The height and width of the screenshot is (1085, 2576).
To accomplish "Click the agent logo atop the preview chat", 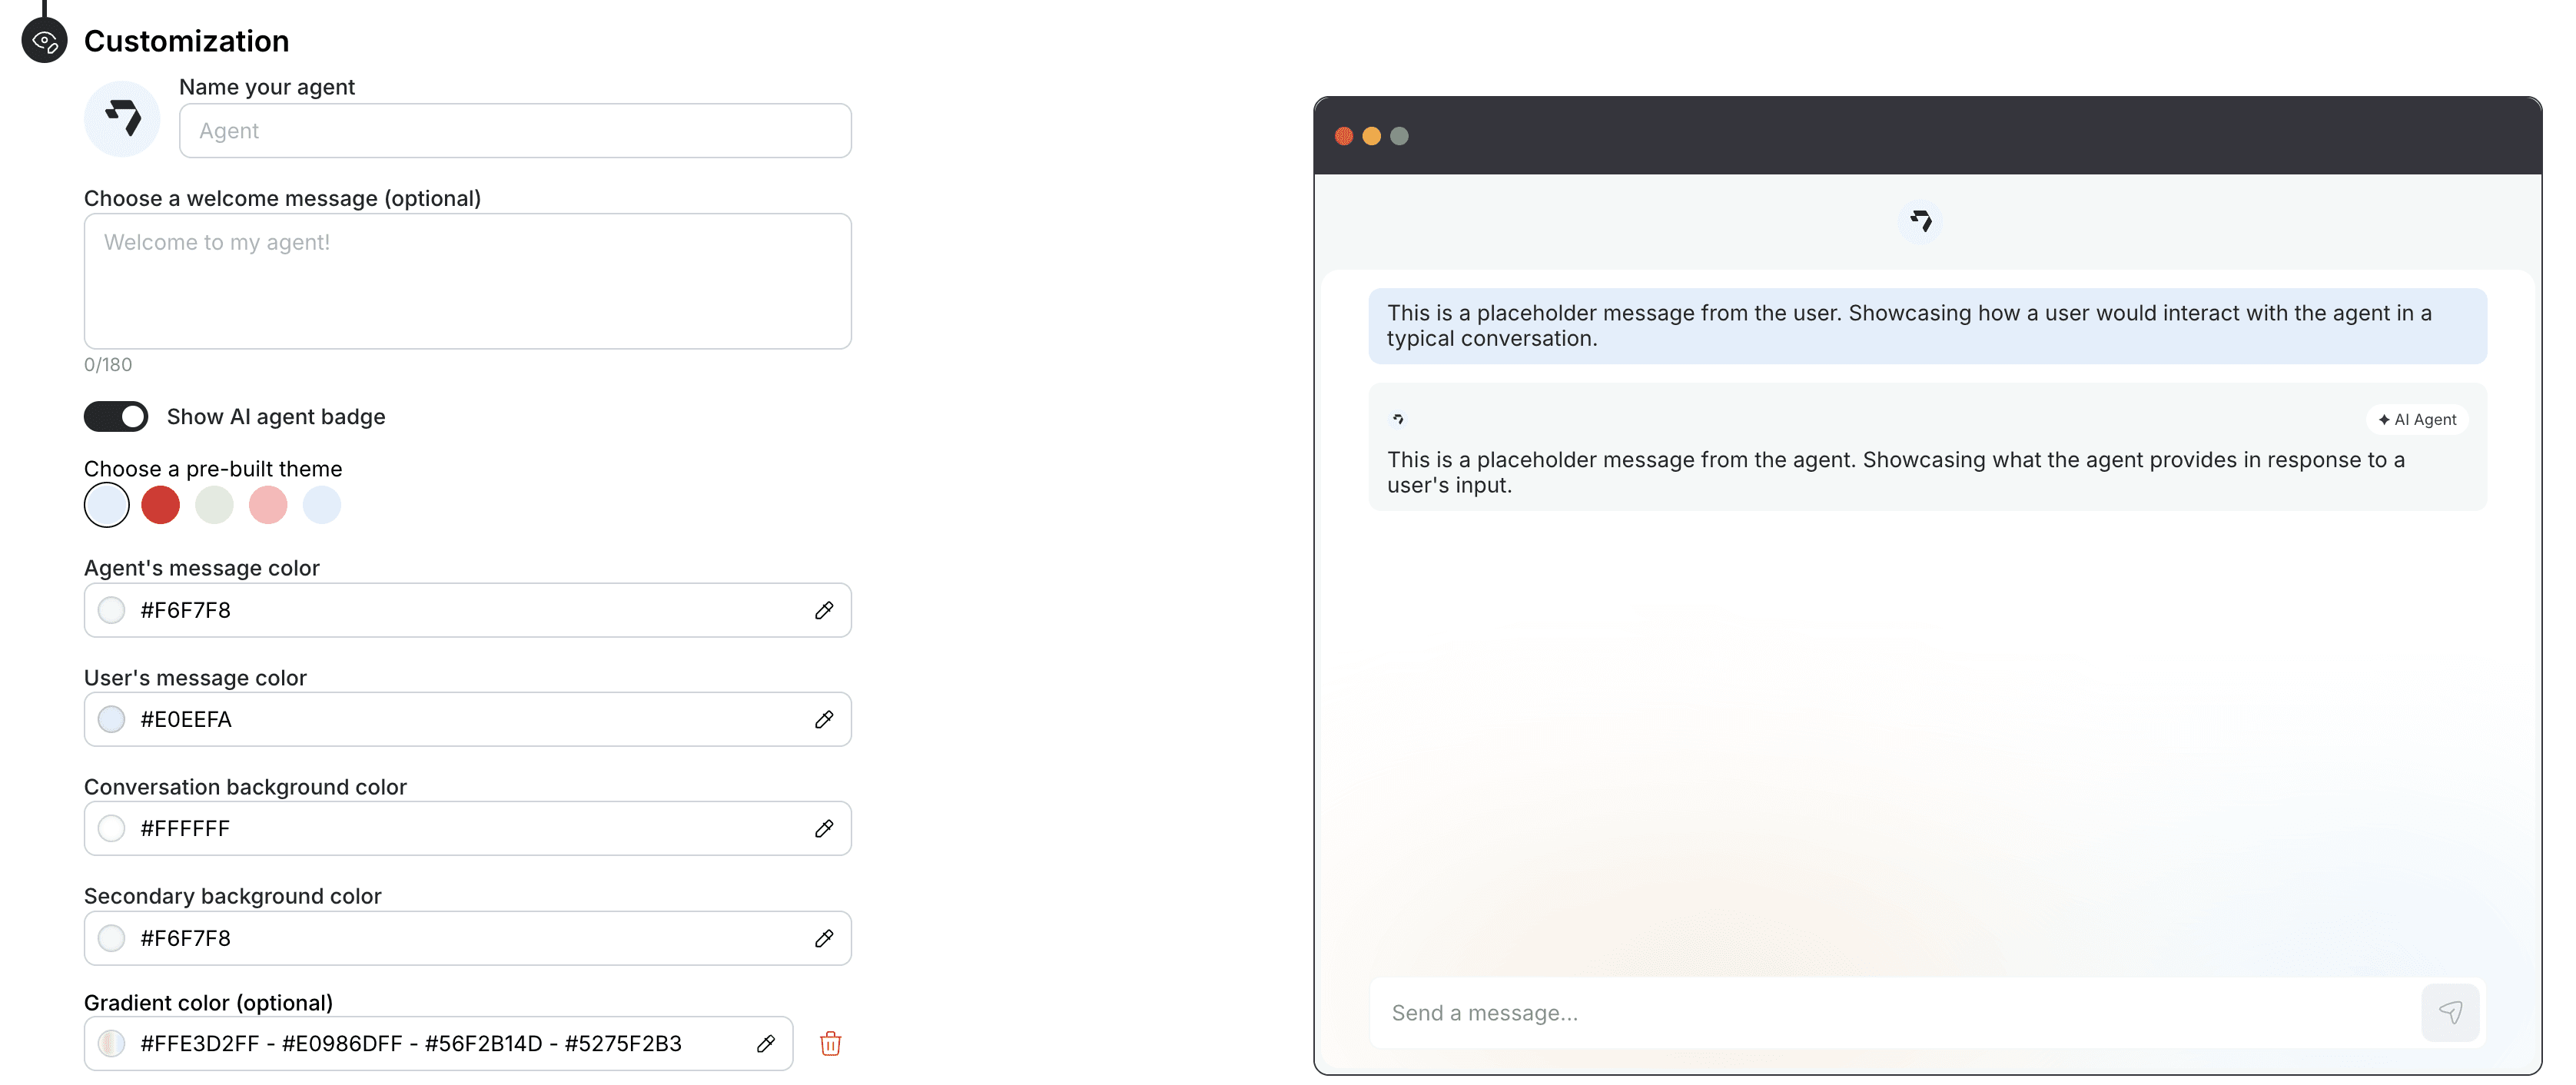I will coord(1920,221).
